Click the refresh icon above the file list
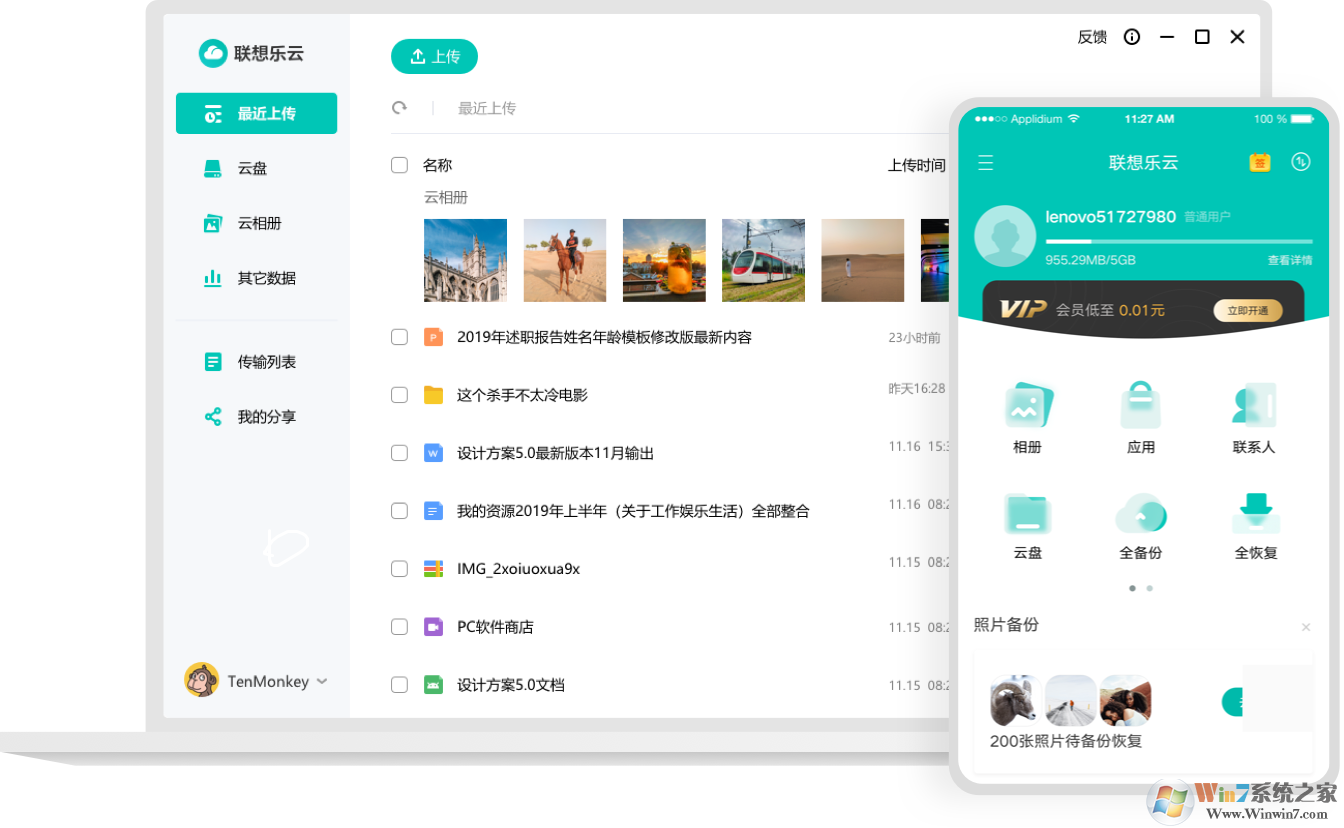This screenshot has height=828, width=1344. tap(400, 107)
